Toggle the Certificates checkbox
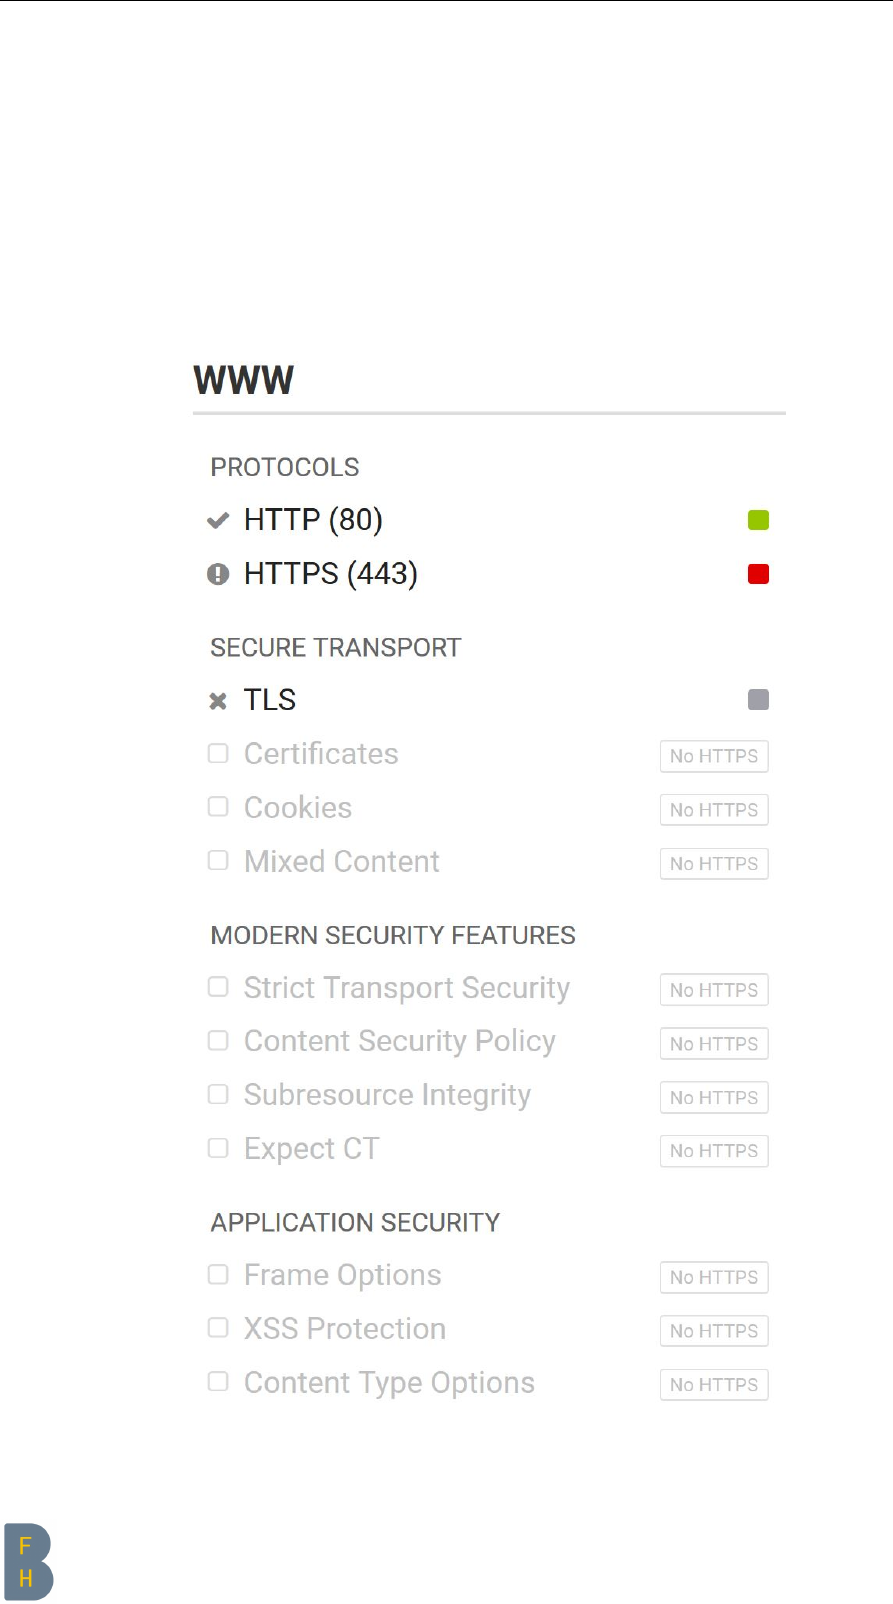This screenshot has height=1604, width=893. (x=218, y=753)
